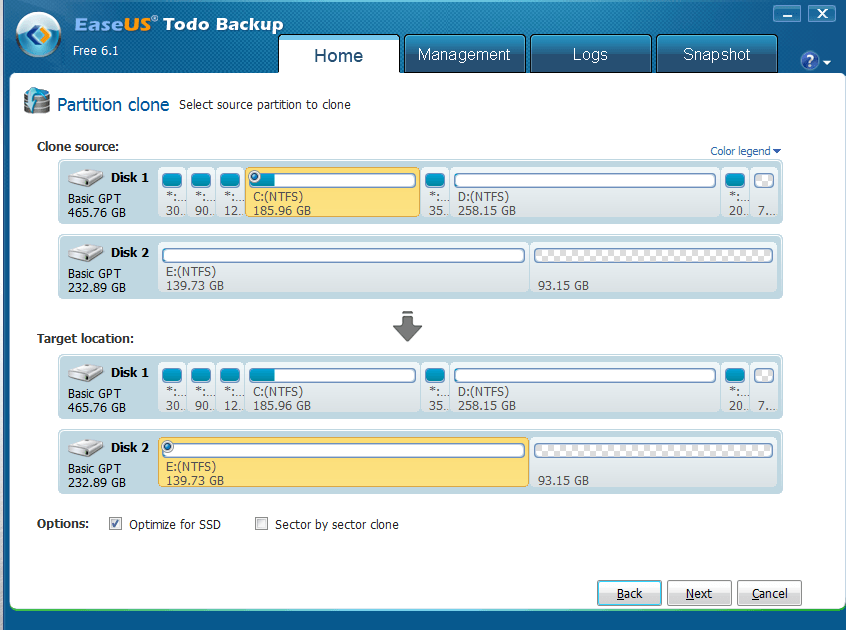Open the Logs tab
Screen dimensions: 846x630
[x=591, y=54]
